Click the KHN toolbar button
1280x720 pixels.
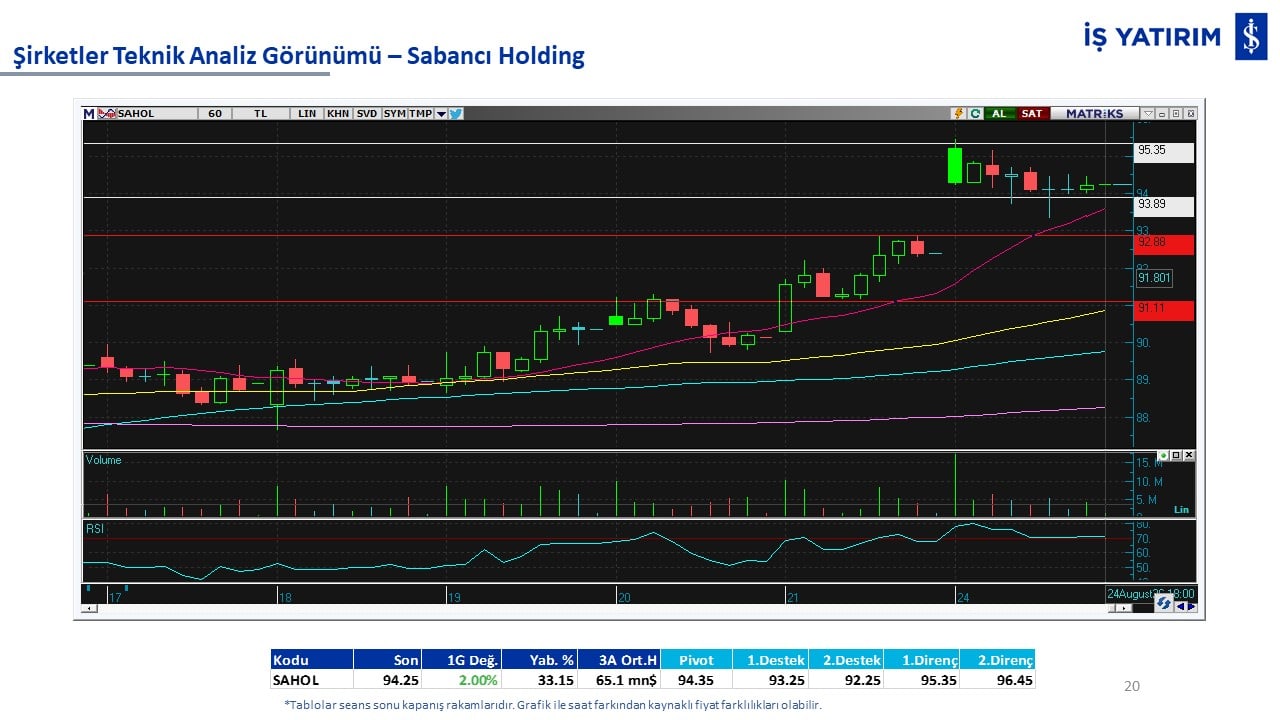(x=338, y=114)
